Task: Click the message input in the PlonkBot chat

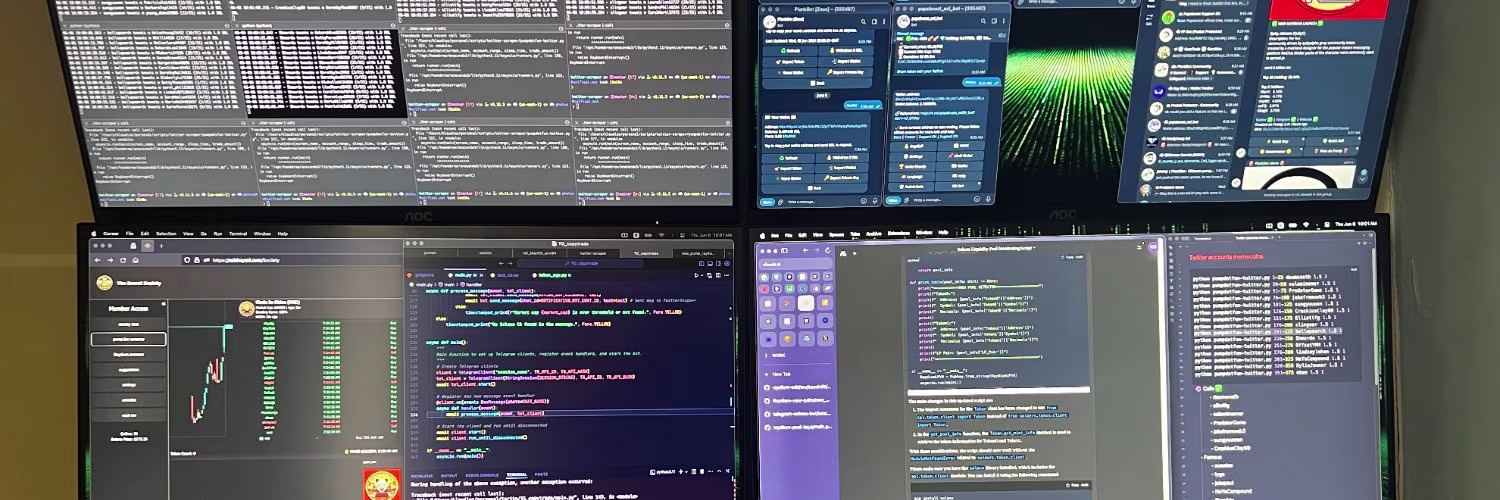Action: click(824, 201)
